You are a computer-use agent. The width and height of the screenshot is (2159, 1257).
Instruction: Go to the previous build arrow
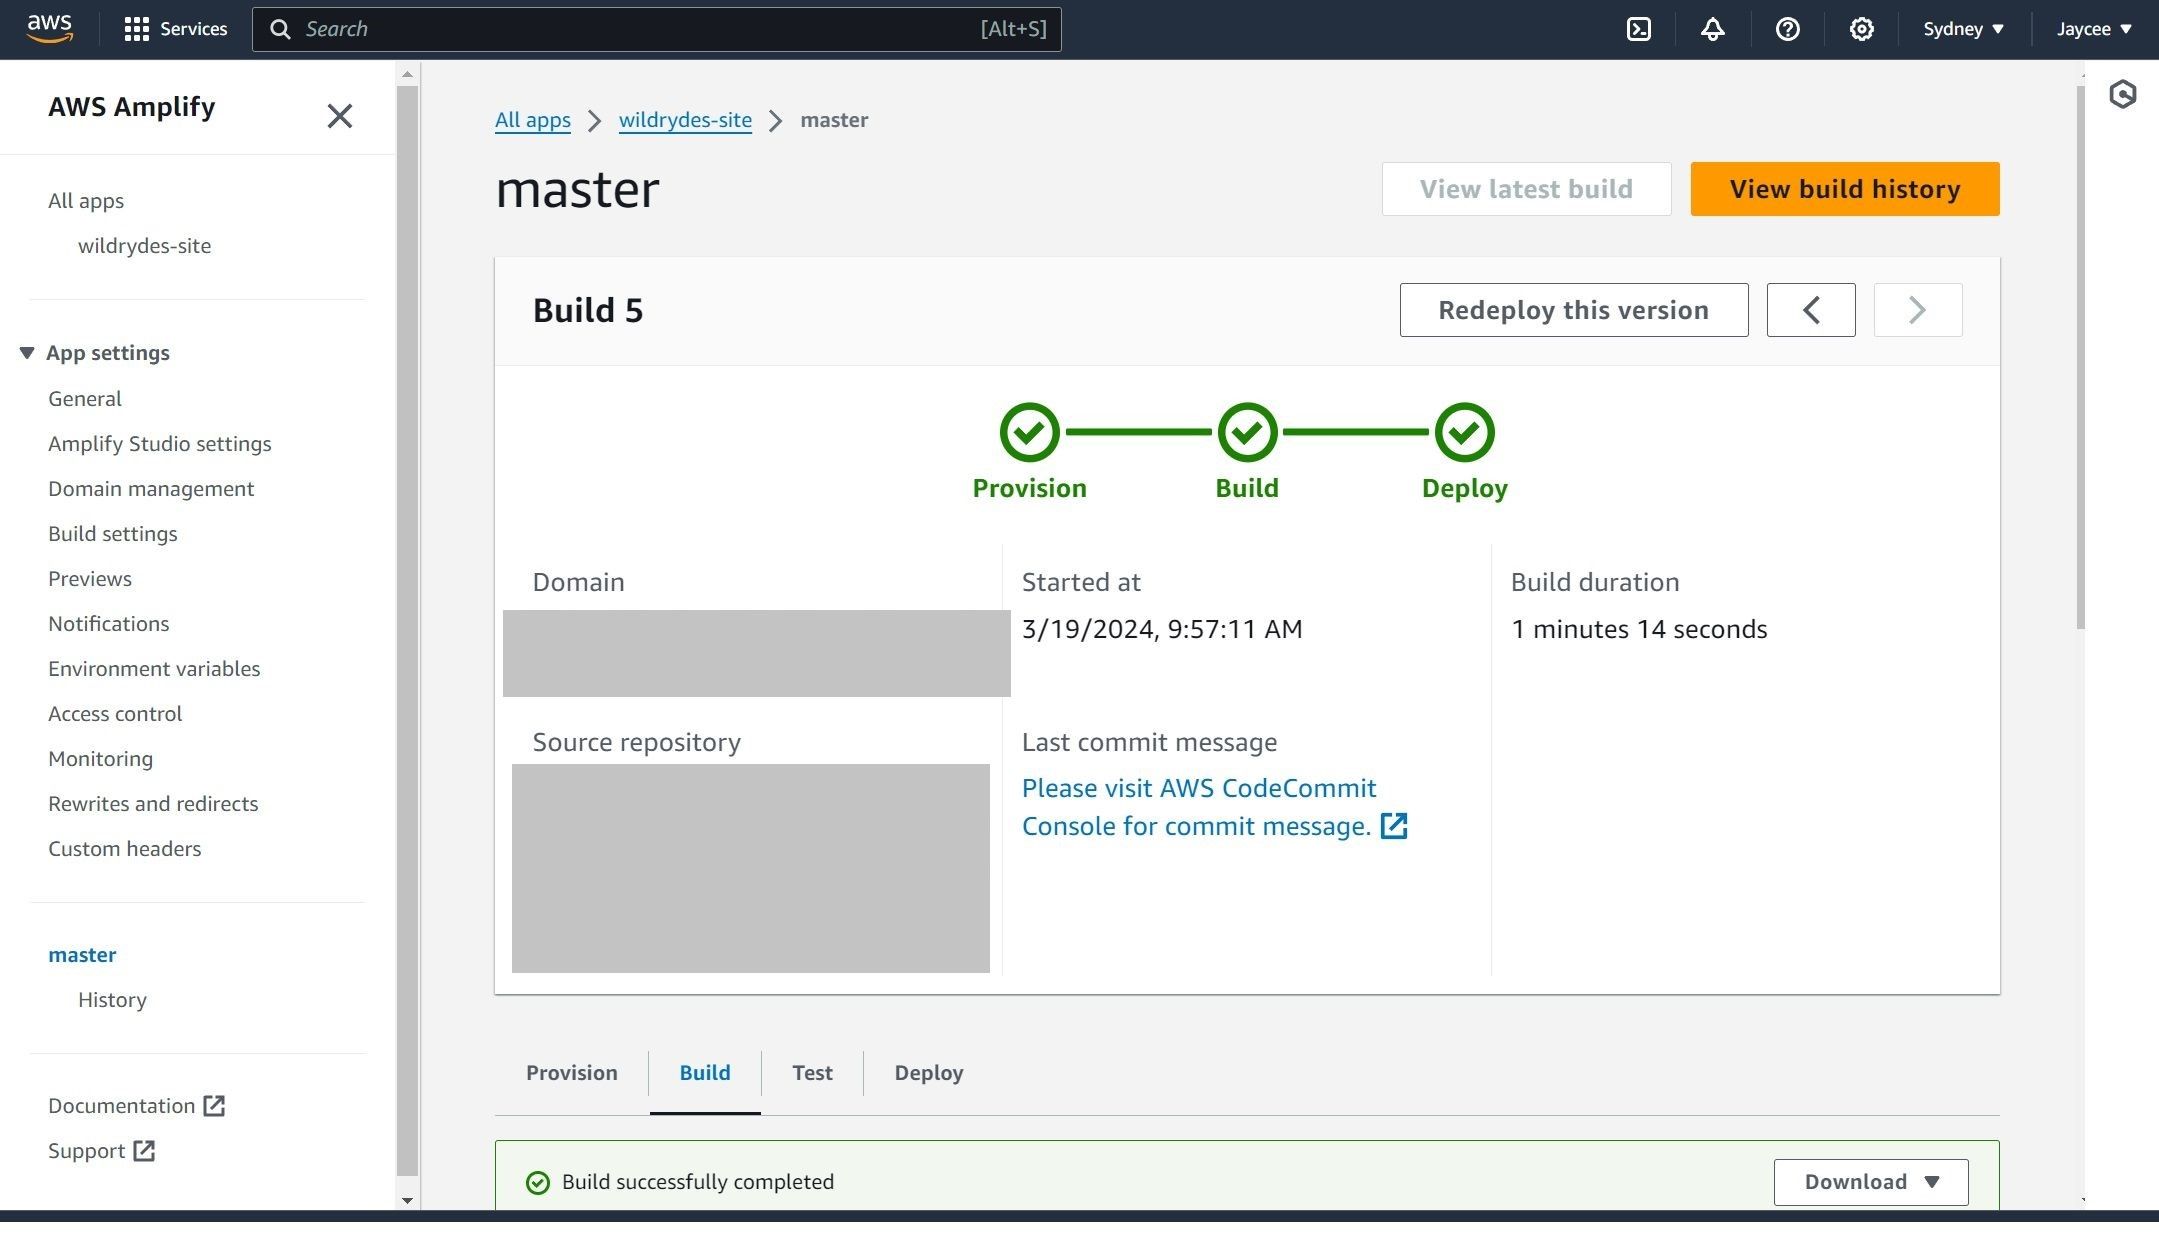tap(1810, 310)
